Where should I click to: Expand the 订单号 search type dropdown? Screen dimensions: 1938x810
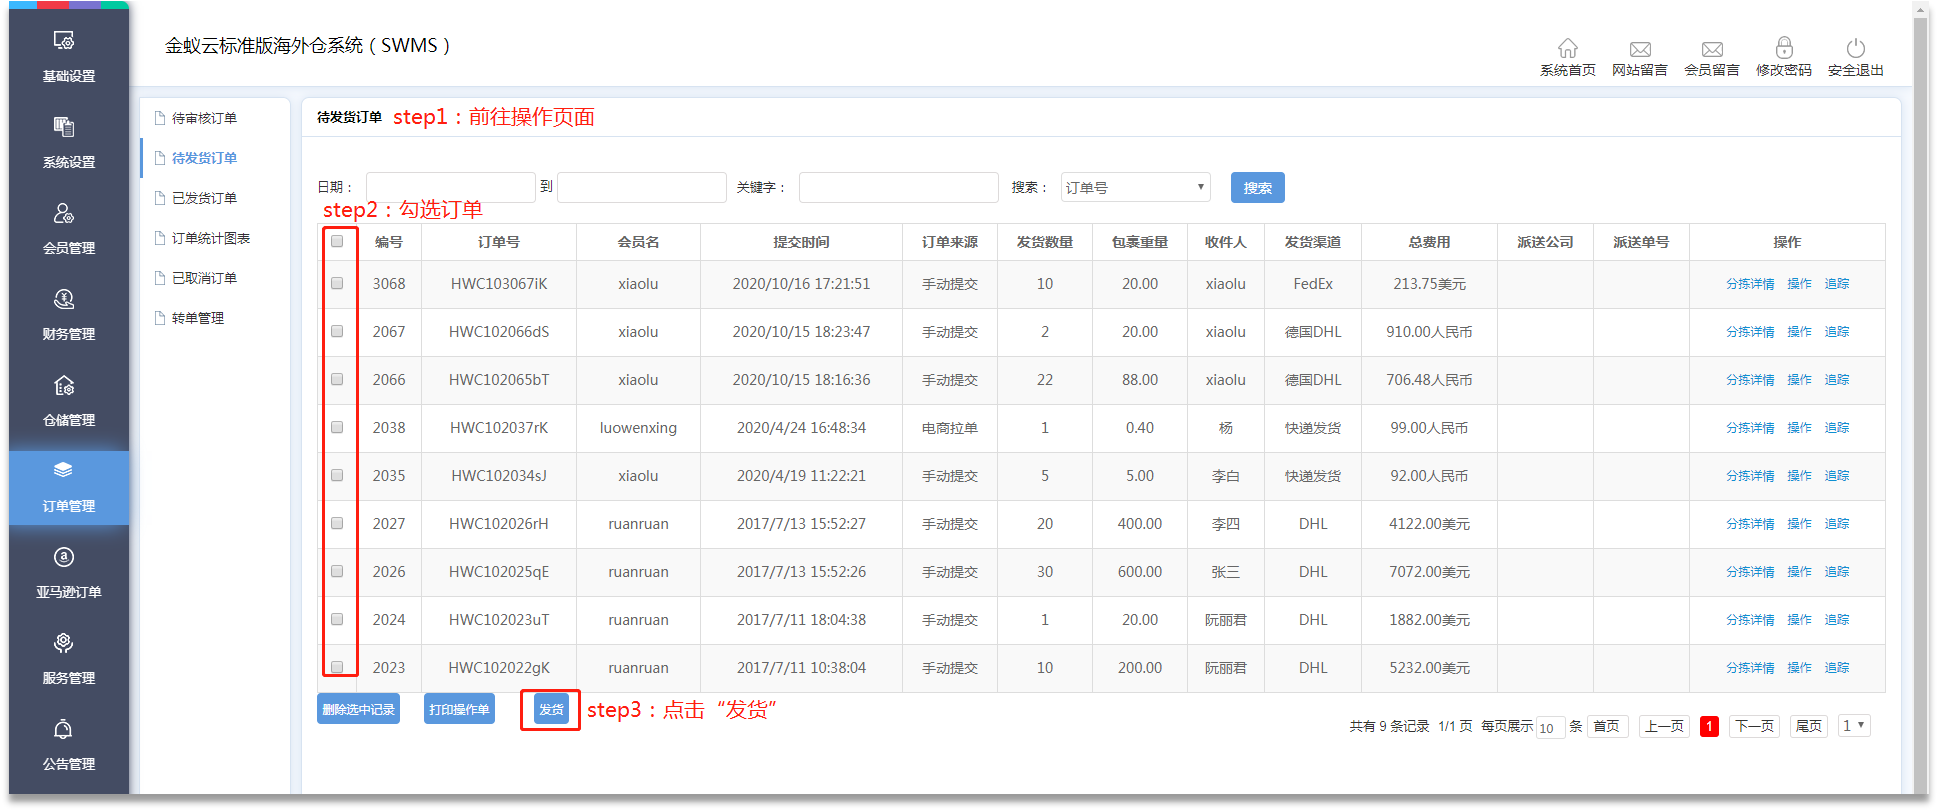[1135, 188]
